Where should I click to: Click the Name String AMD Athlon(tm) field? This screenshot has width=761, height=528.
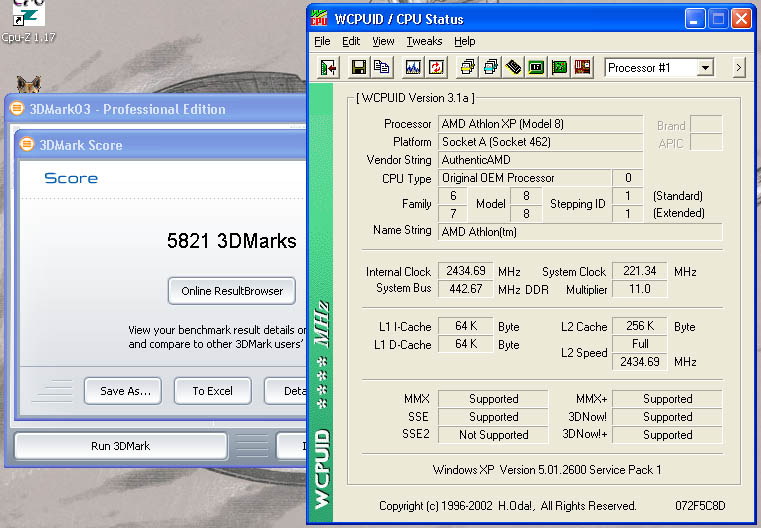(580, 231)
